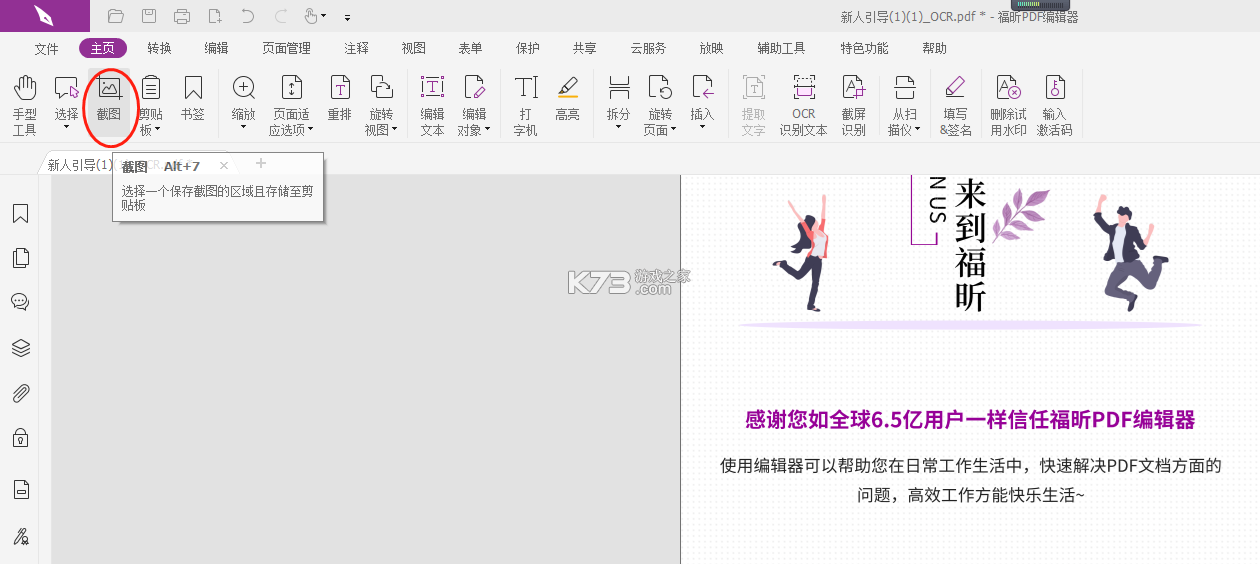
Task: Open the document fields panel icon
Action: pos(20,490)
